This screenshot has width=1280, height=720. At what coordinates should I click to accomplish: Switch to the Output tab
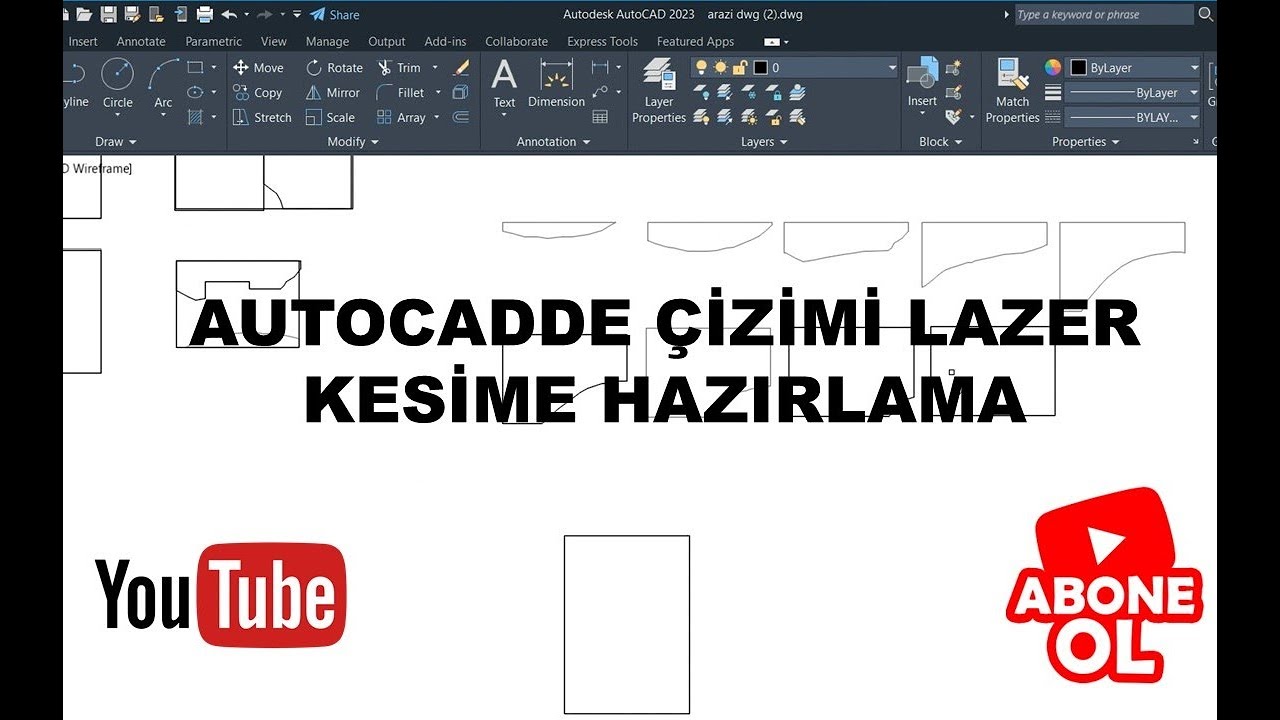pos(386,42)
